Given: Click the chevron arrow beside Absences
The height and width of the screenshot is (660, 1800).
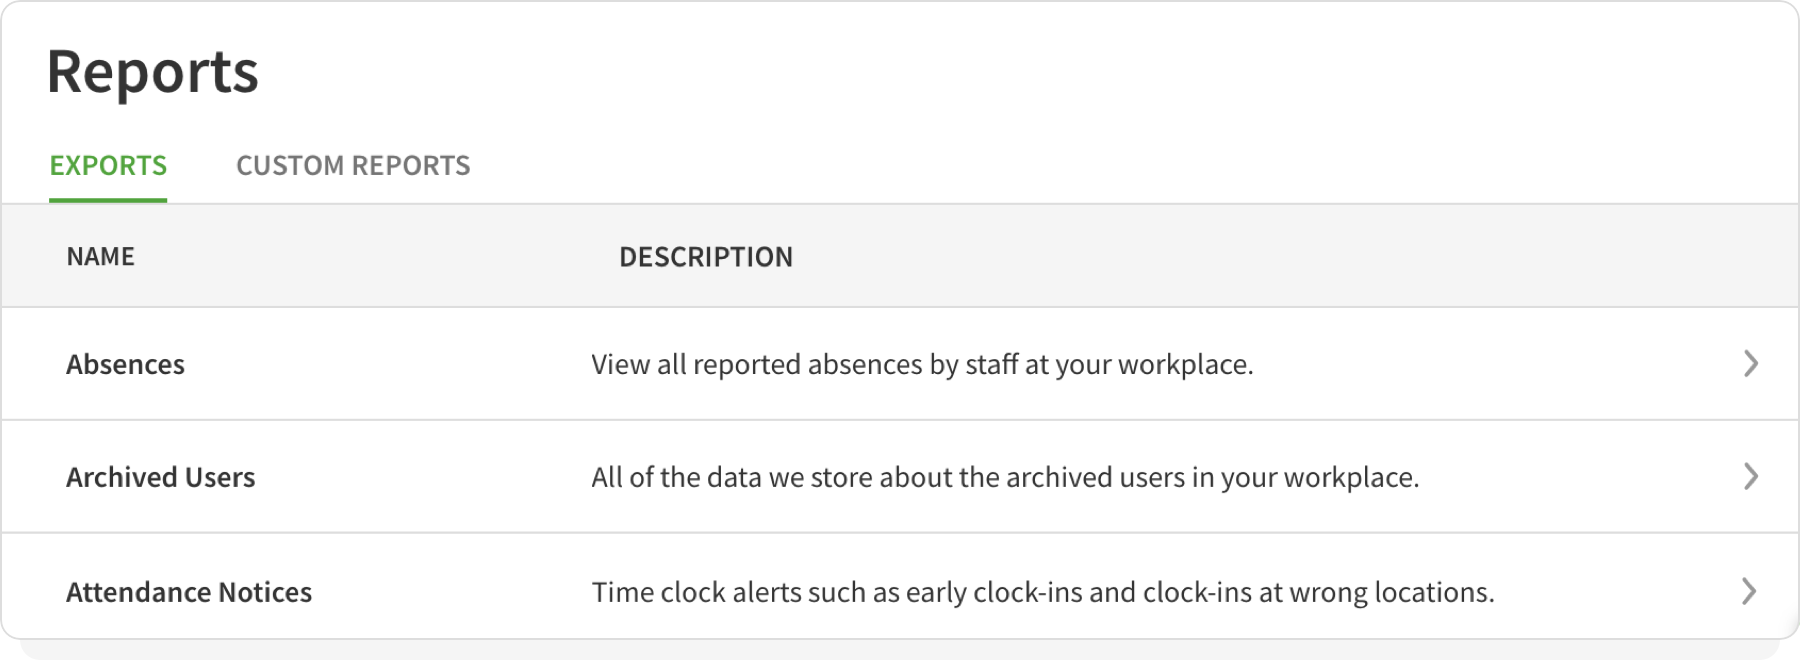Looking at the screenshot, I should (x=1749, y=364).
